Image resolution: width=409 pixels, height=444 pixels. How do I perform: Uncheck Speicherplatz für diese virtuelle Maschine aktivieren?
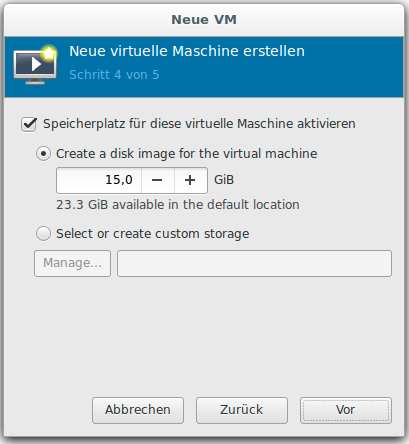pyautogui.click(x=29, y=124)
